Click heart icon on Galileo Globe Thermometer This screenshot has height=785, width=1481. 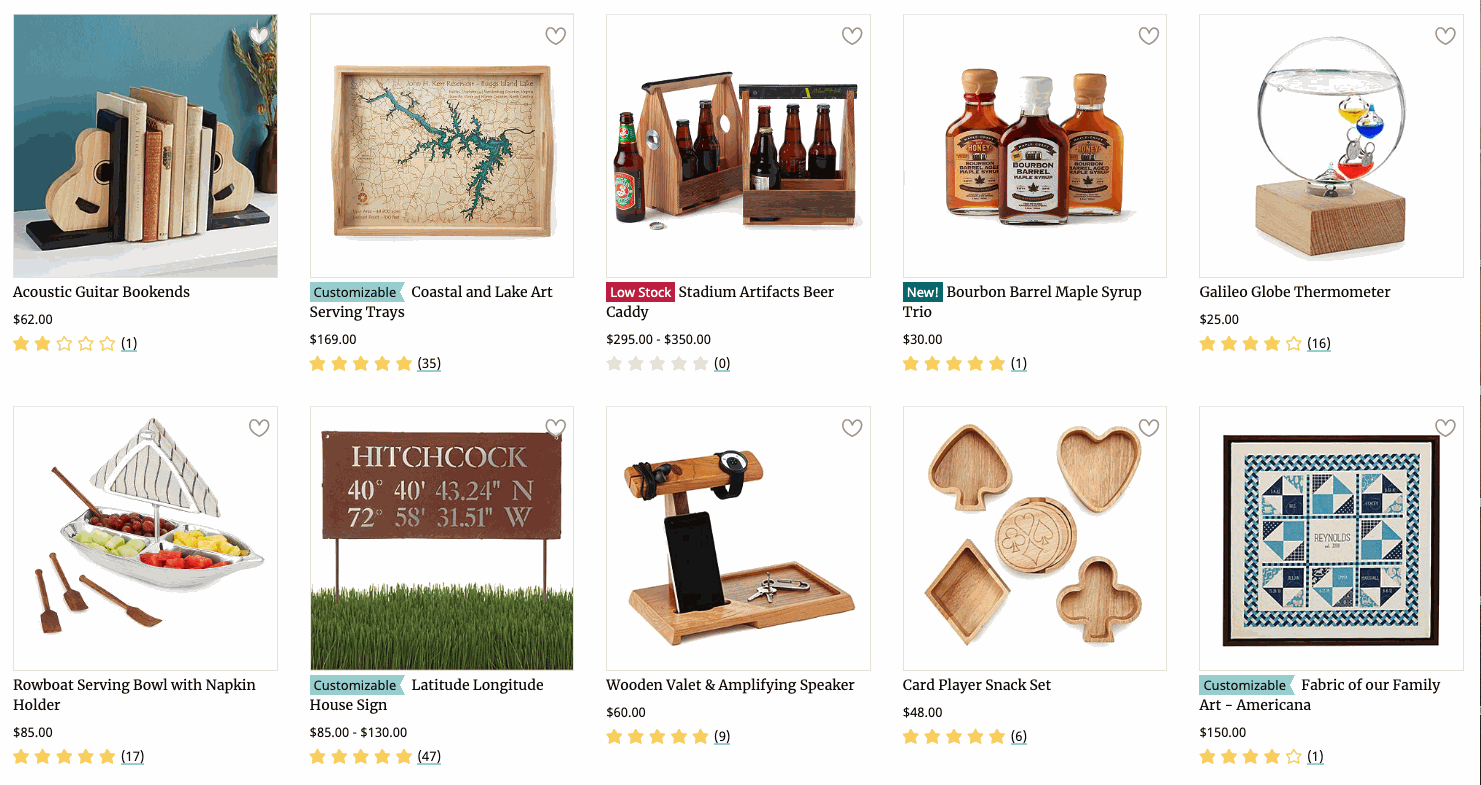1445,36
